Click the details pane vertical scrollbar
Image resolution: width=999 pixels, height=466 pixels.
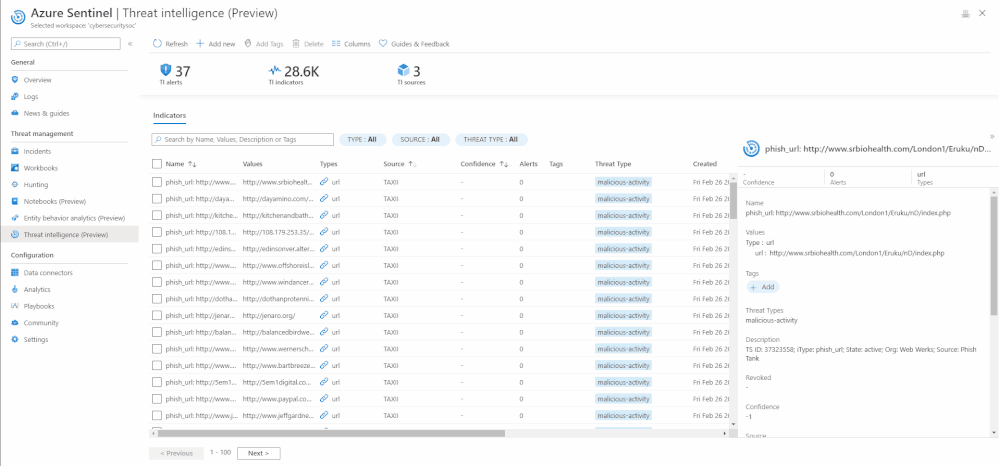pyautogui.click(x=994, y=255)
